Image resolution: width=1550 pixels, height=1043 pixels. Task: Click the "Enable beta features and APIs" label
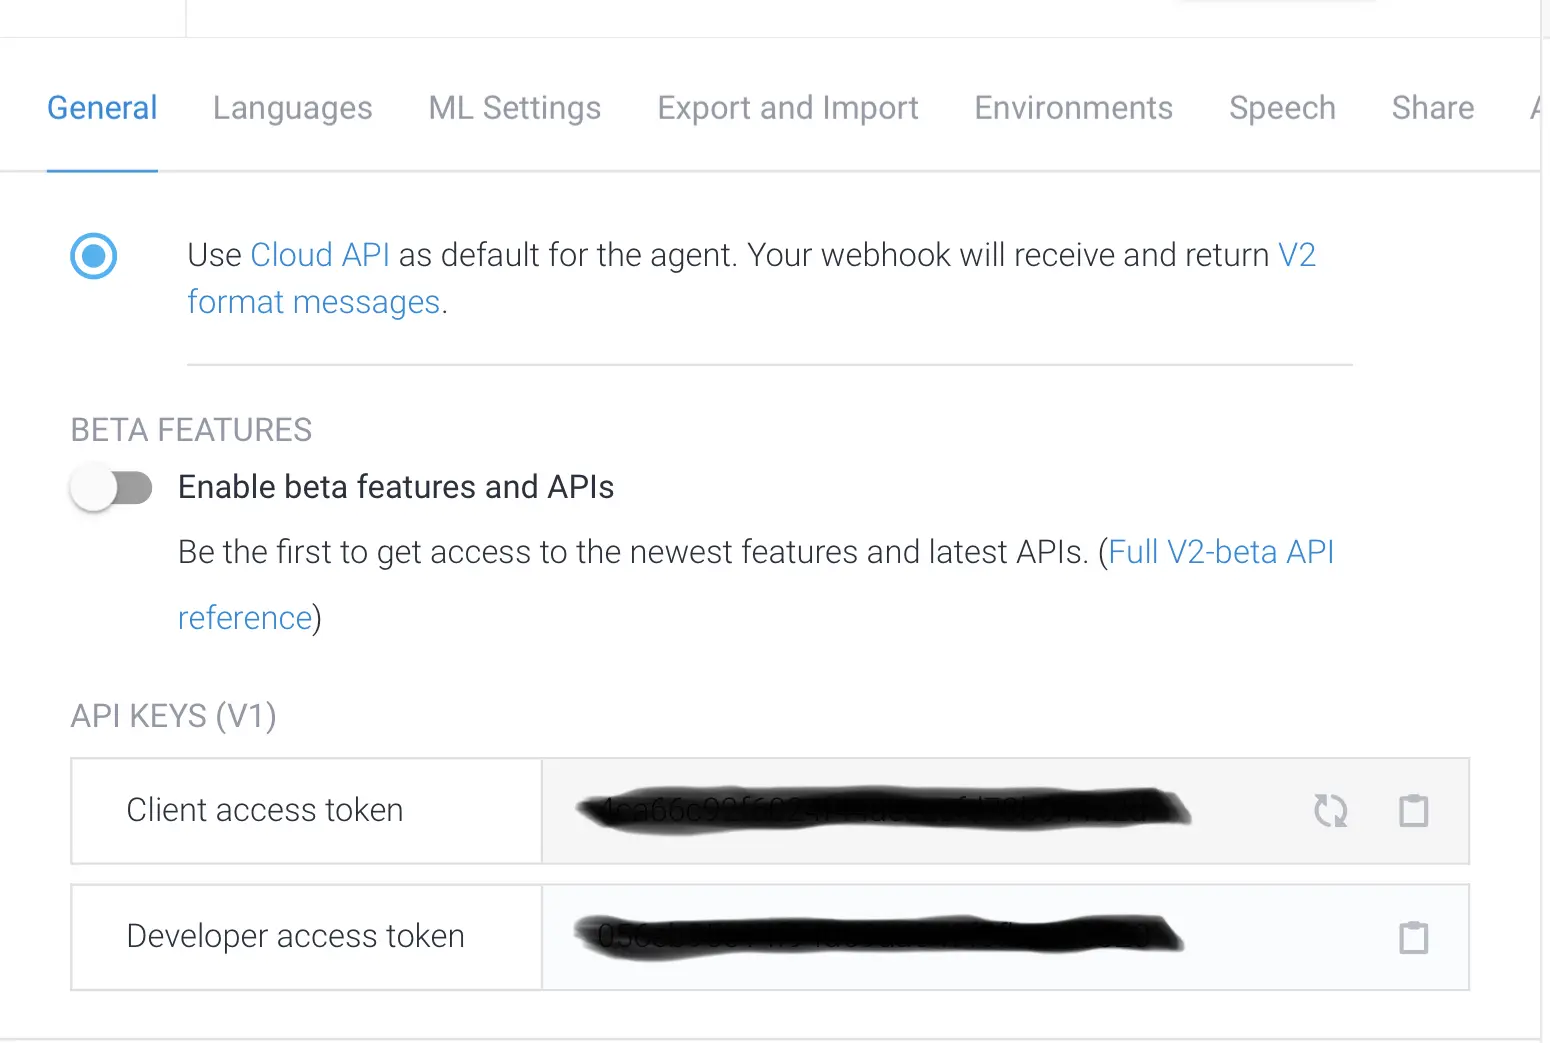click(396, 487)
